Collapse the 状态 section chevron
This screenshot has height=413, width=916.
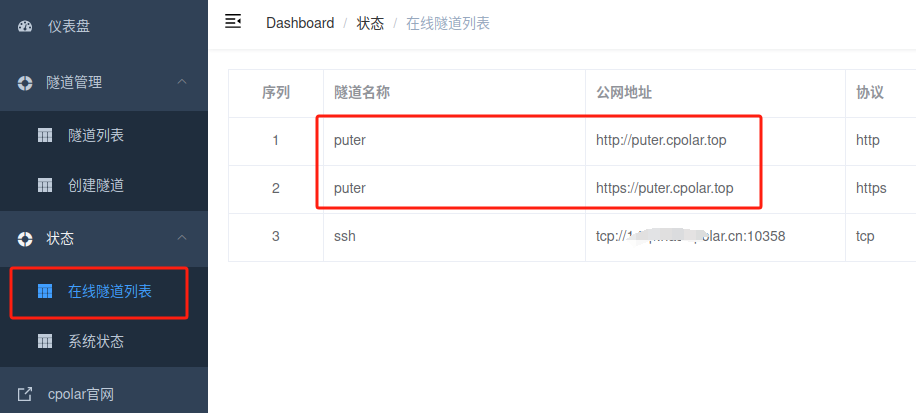coord(182,237)
